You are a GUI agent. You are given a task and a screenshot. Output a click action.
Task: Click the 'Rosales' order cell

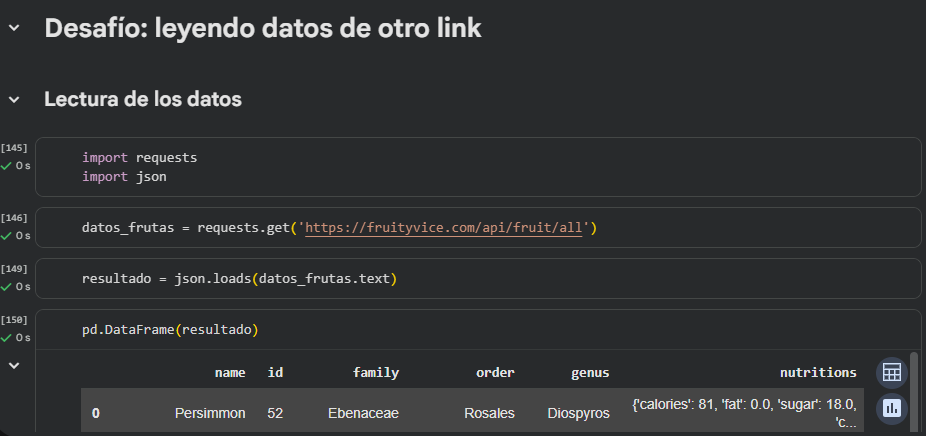pos(489,413)
